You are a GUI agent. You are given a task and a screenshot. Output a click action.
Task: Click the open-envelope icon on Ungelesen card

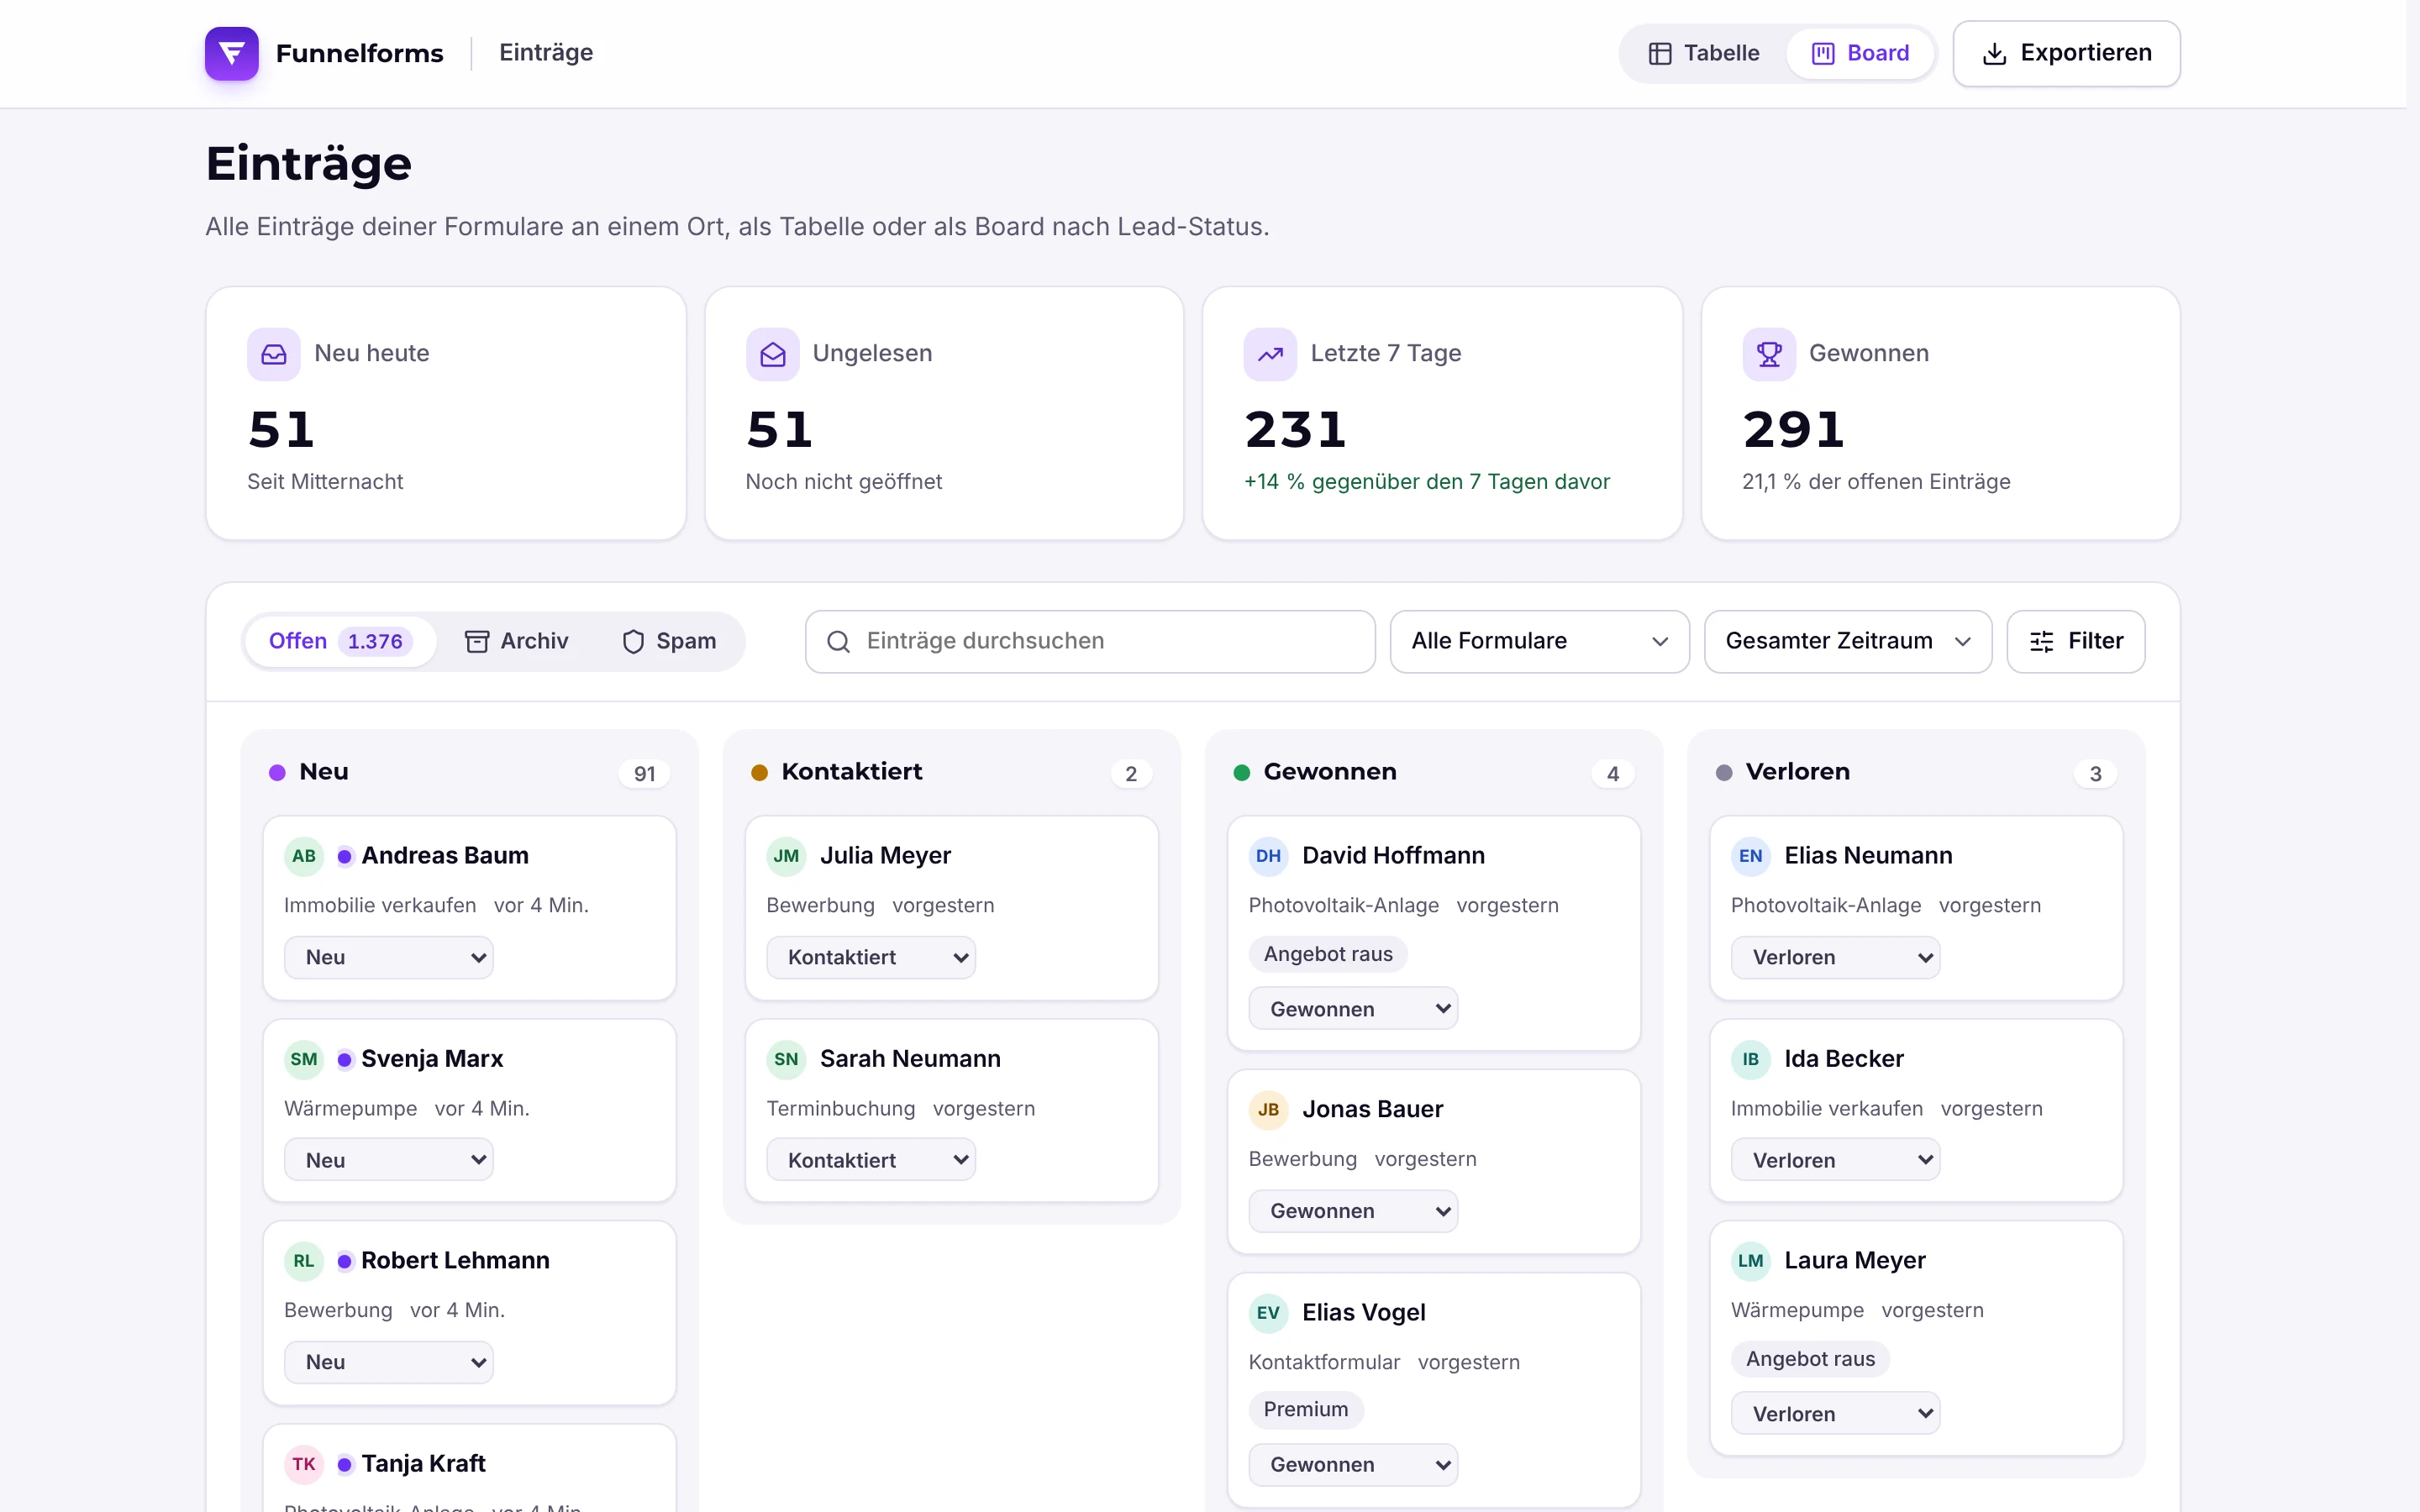772,354
